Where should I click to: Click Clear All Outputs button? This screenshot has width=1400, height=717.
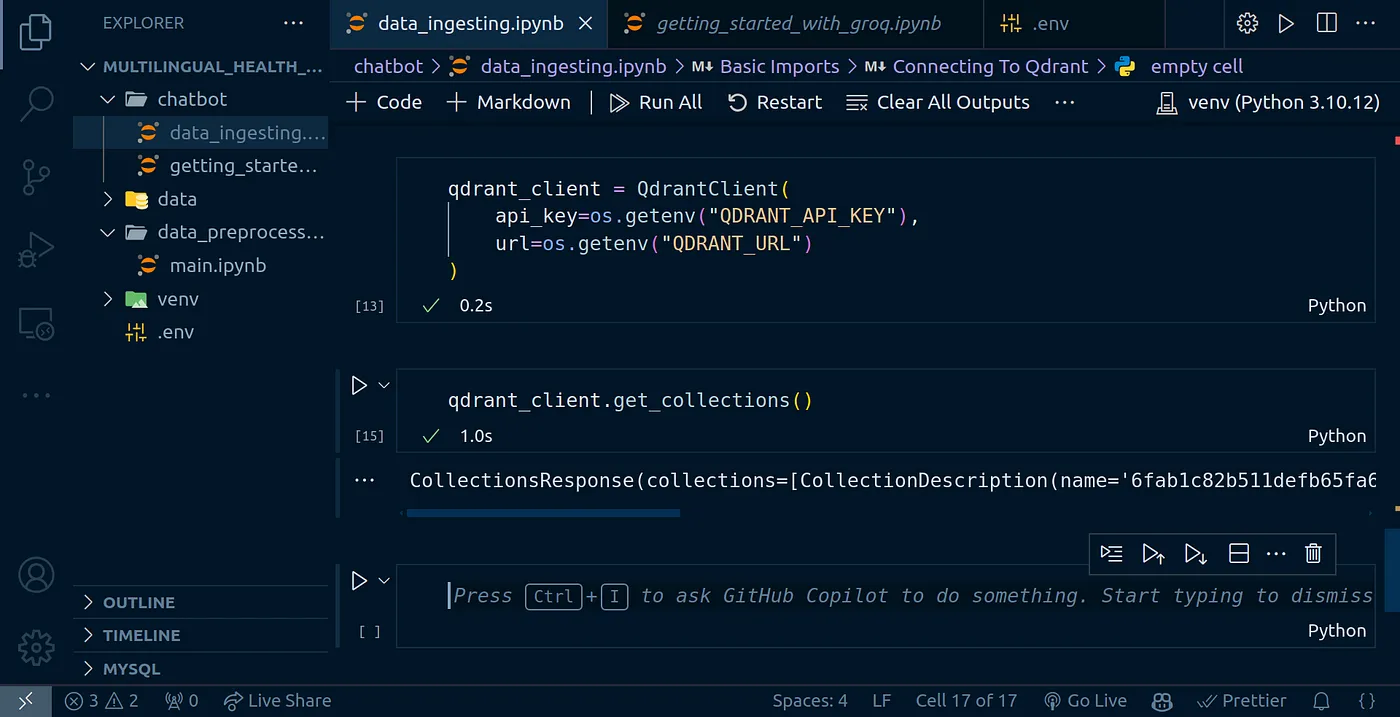point(938,102)
